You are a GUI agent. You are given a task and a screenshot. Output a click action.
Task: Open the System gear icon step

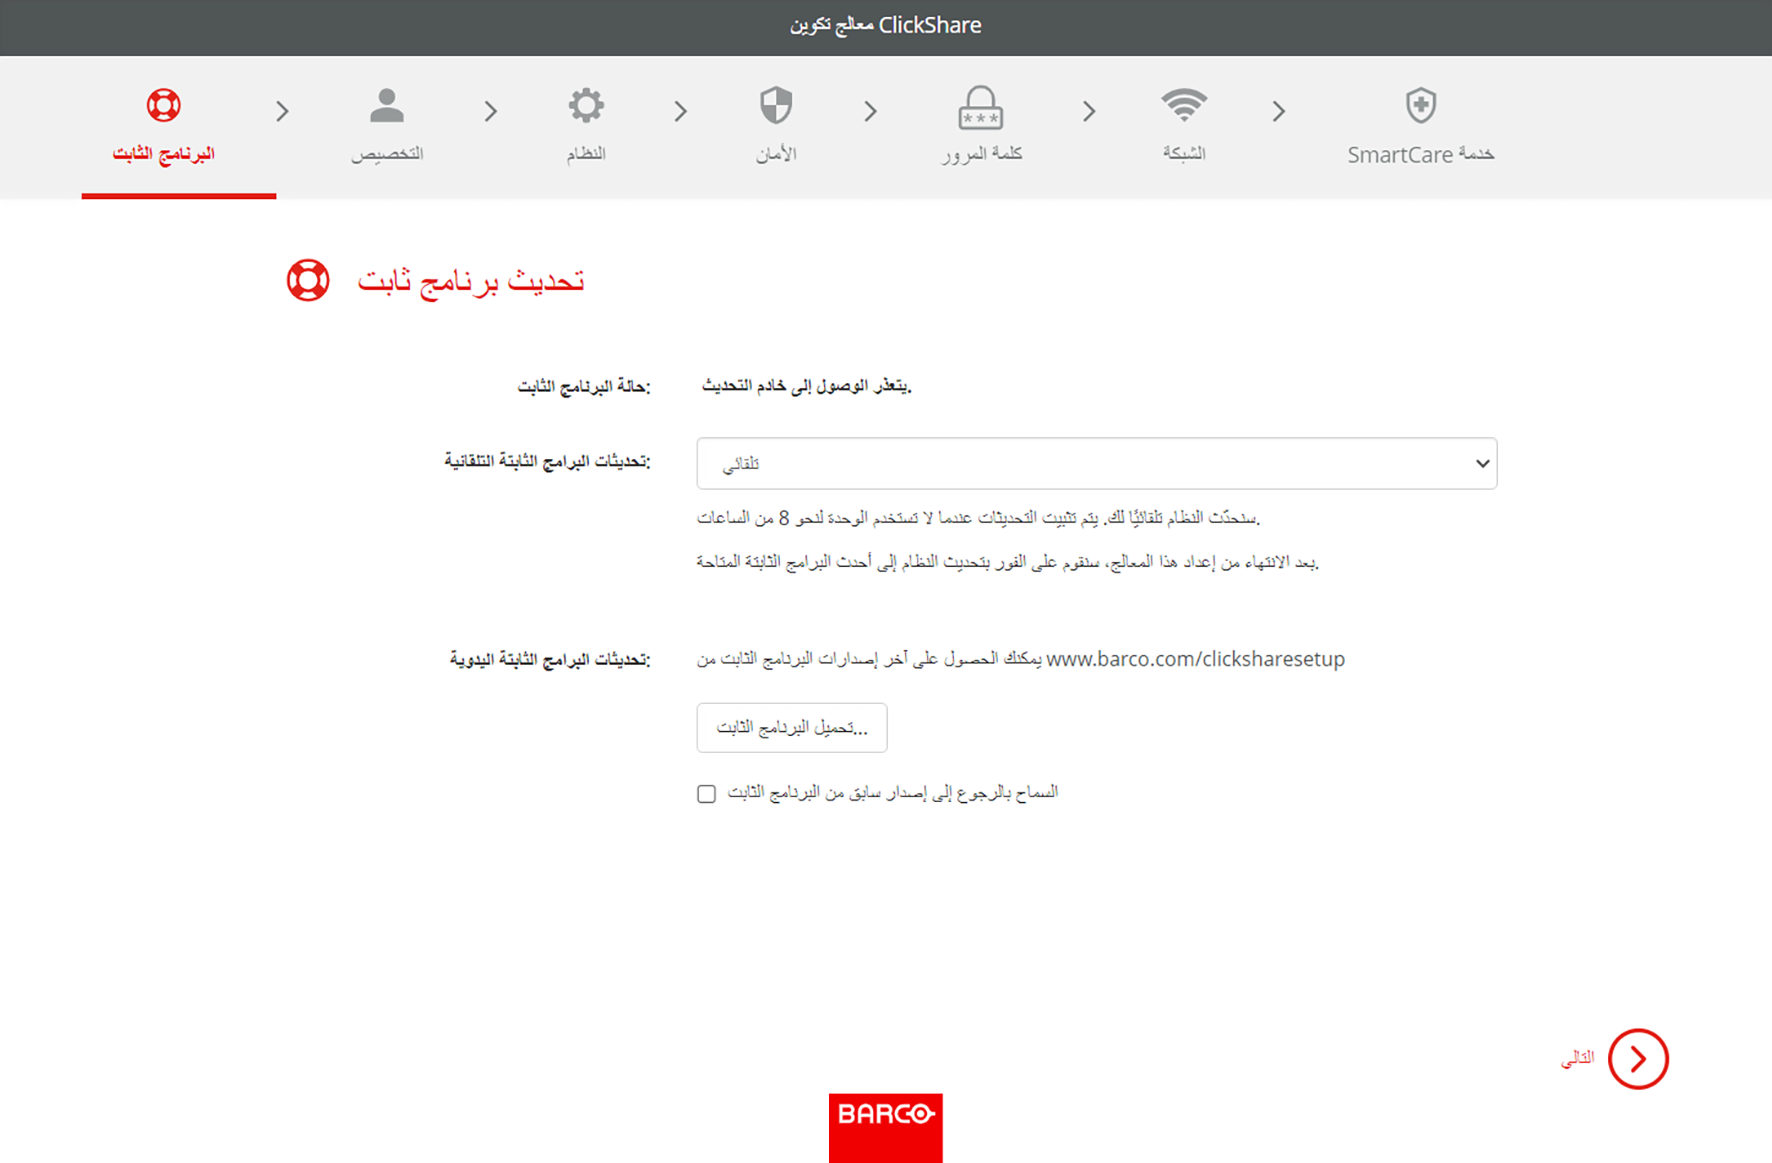click(x=586, y=105)
